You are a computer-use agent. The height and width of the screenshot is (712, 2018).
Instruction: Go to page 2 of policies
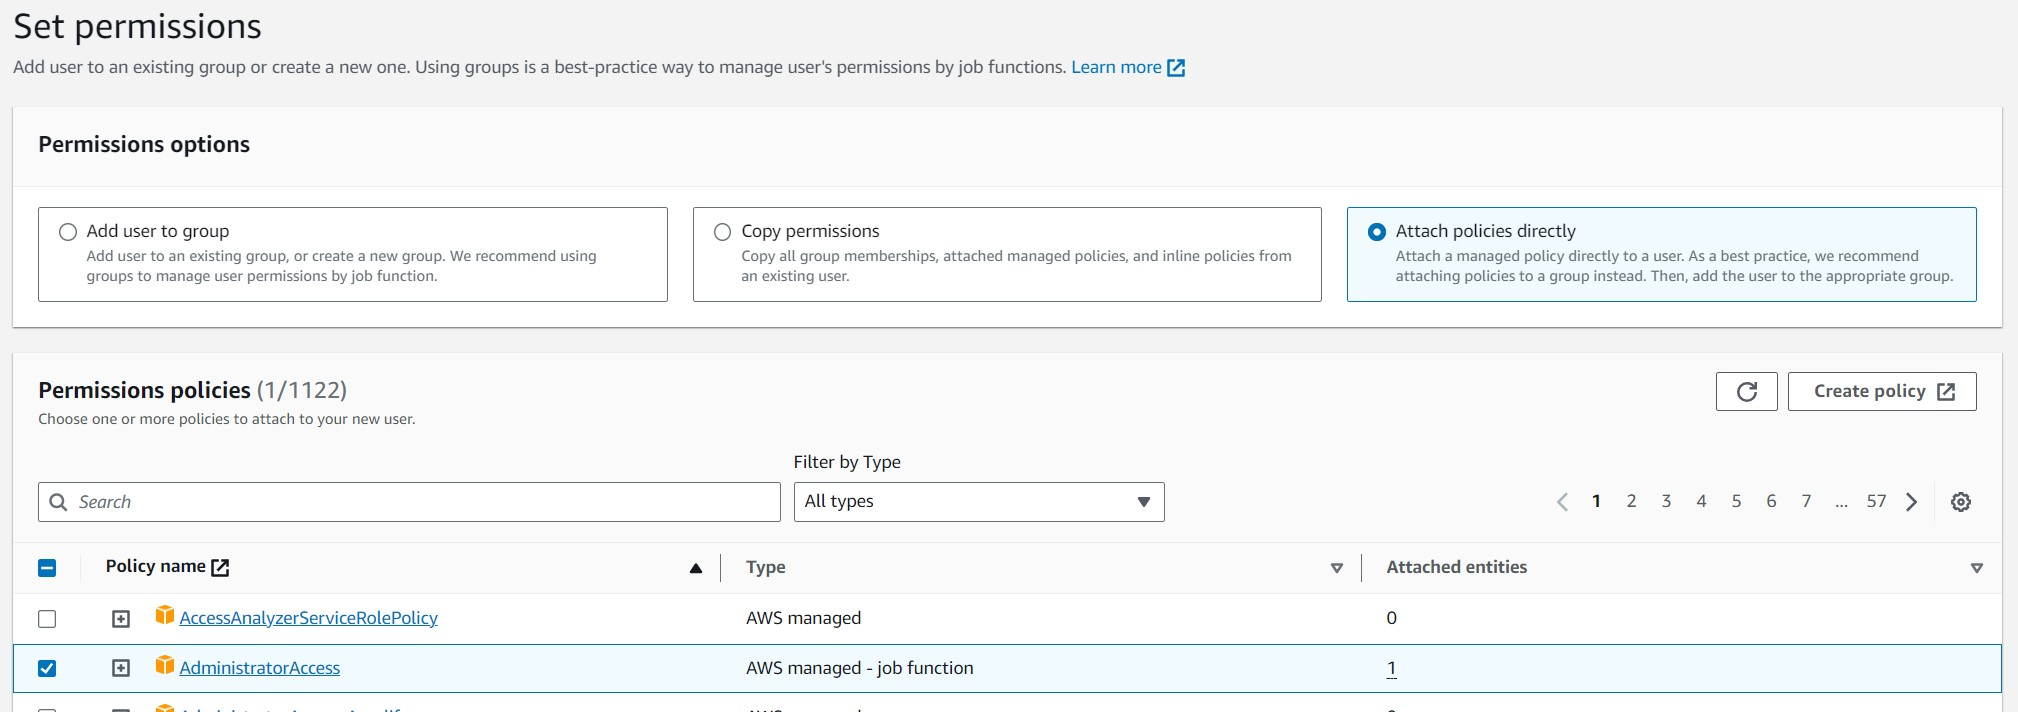(x=1631, y=501)
